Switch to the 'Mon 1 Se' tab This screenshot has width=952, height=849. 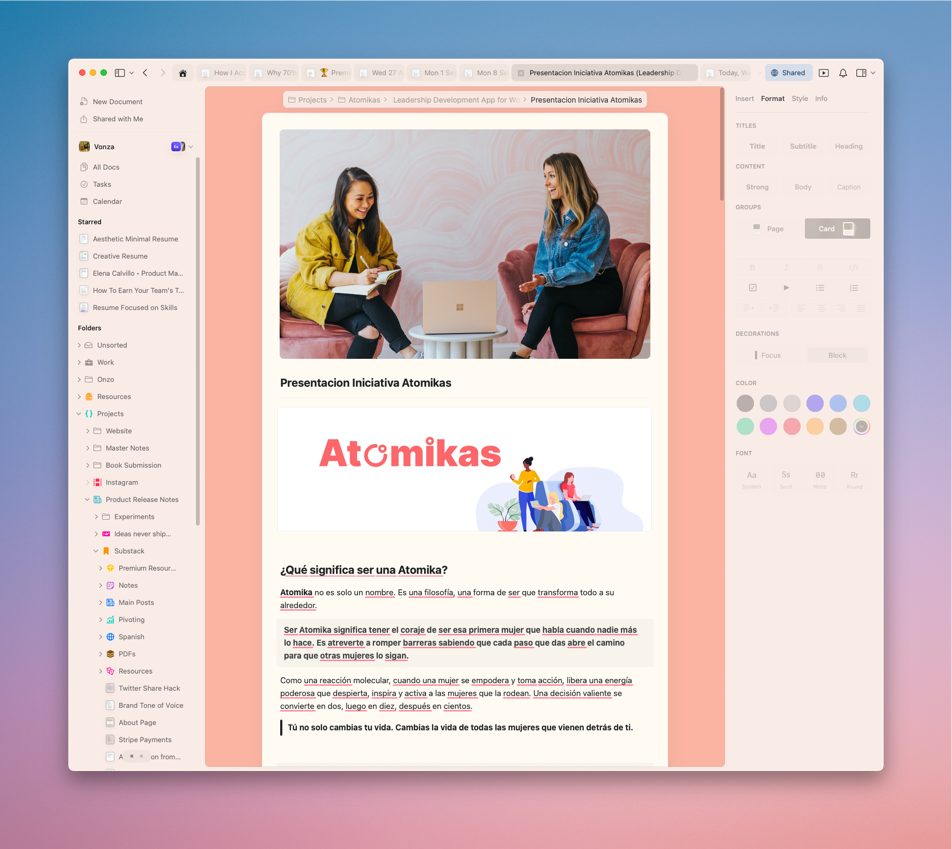pos(432,73)
